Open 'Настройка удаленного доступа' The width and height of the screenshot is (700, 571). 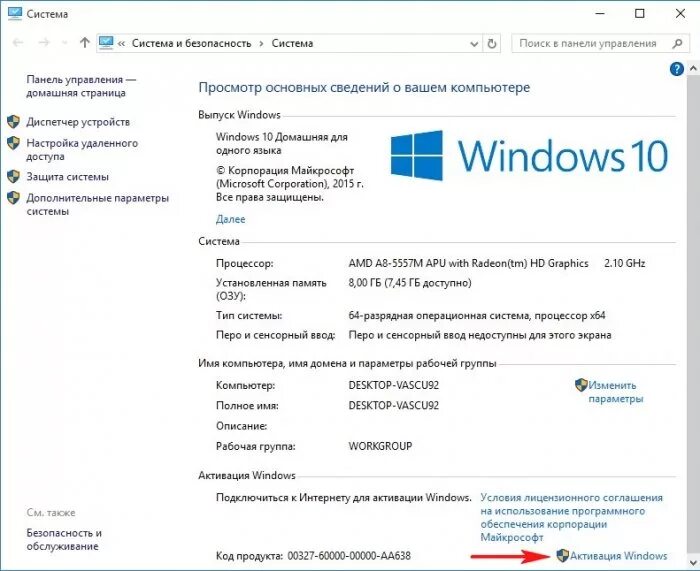coord(82,150)
